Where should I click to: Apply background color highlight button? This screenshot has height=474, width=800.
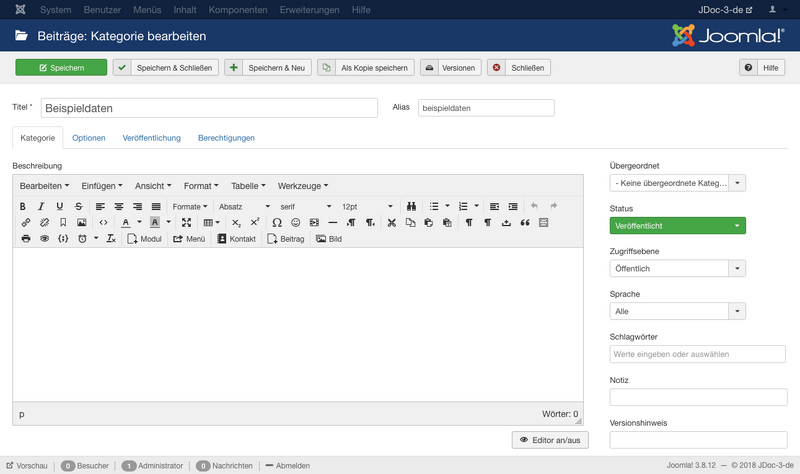tap(155, 222)
